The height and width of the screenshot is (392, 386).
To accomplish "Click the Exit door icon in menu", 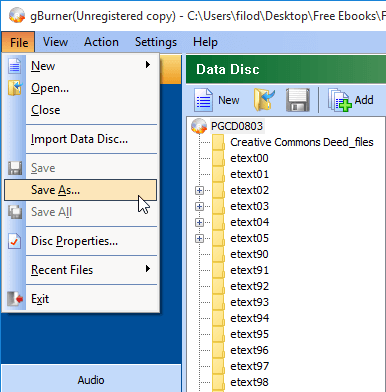I will (x=15, y=299).
